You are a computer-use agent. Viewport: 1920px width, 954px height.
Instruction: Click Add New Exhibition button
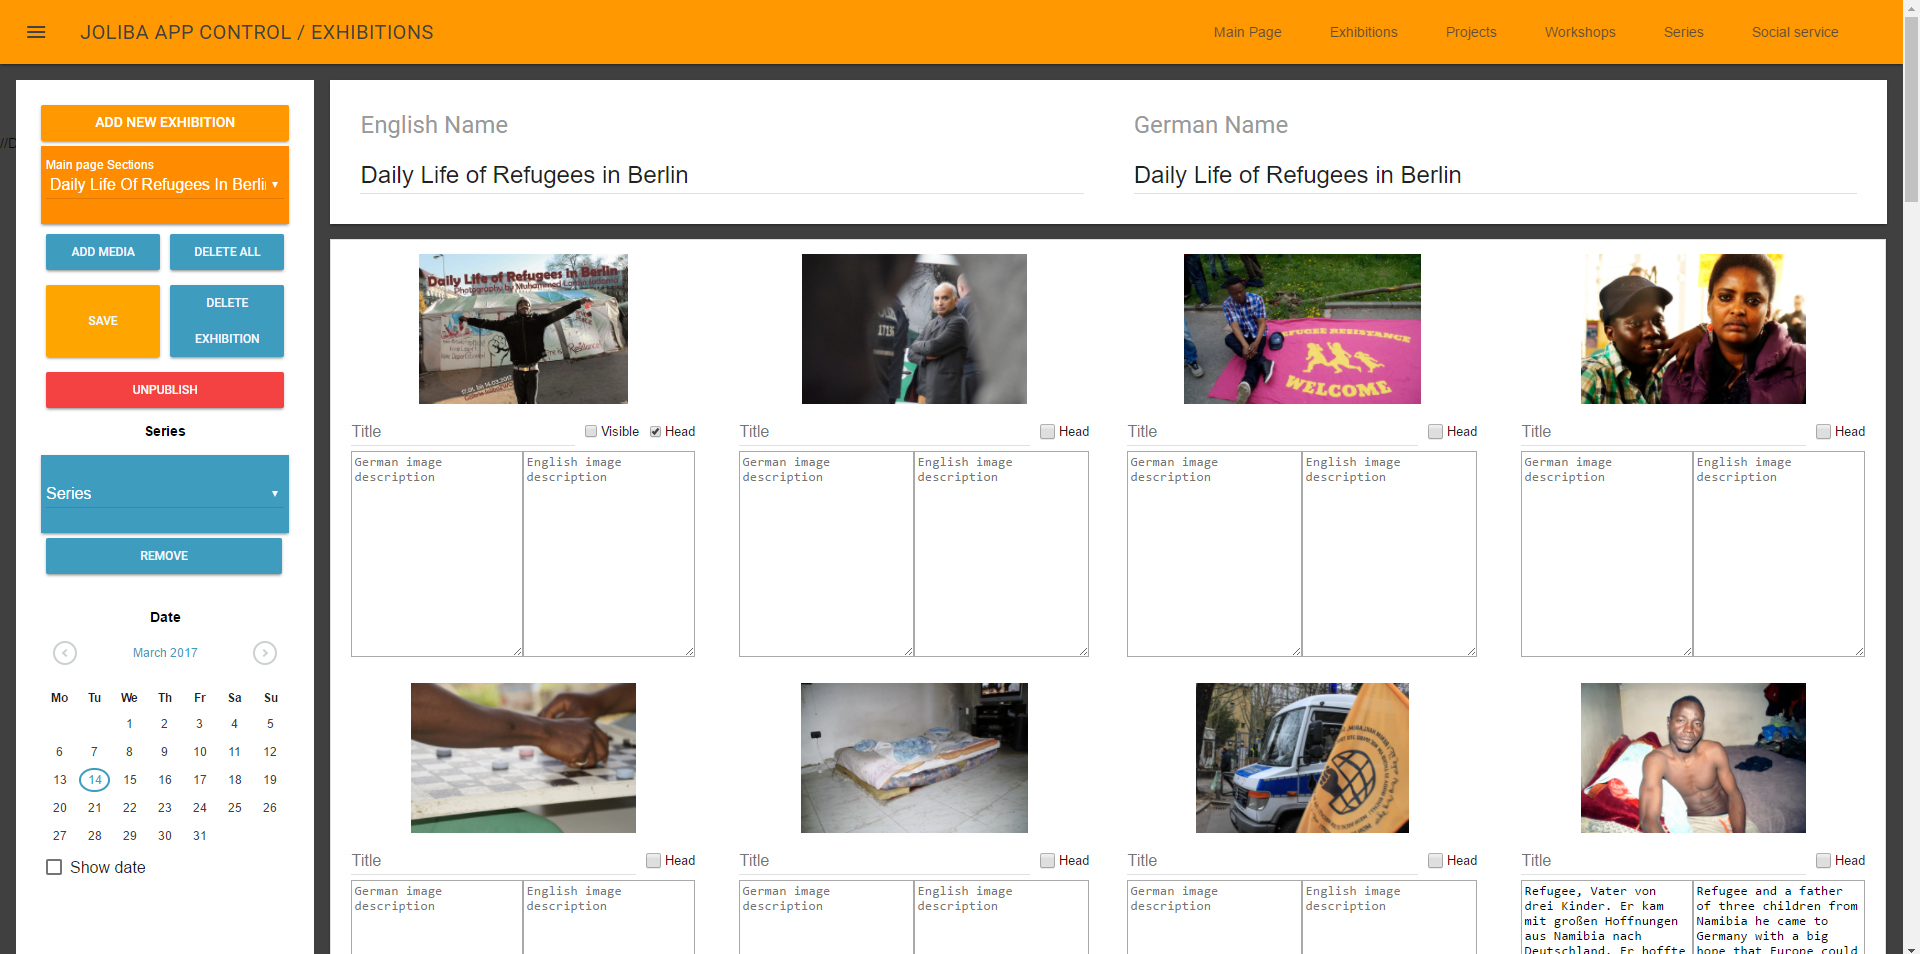(165, 123)
